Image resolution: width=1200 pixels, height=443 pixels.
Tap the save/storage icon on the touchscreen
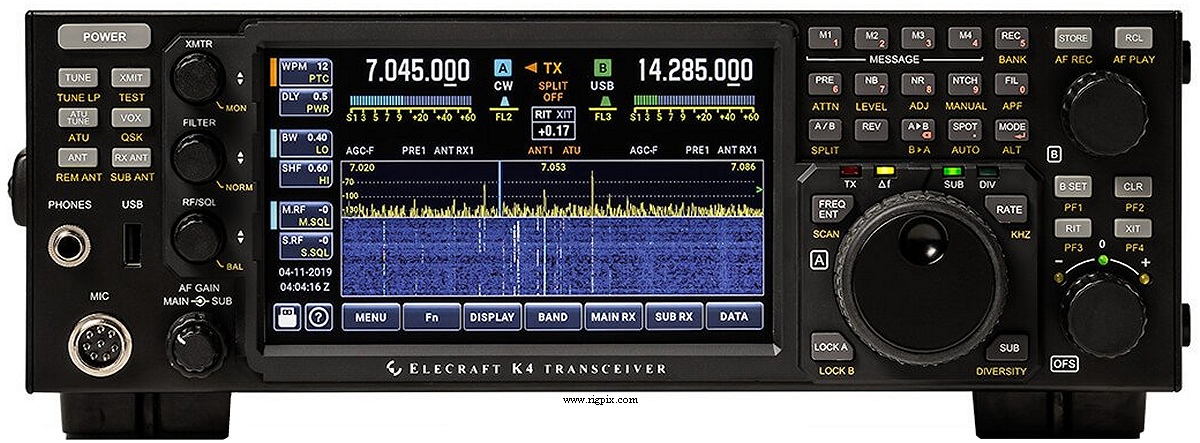[289, 317]
